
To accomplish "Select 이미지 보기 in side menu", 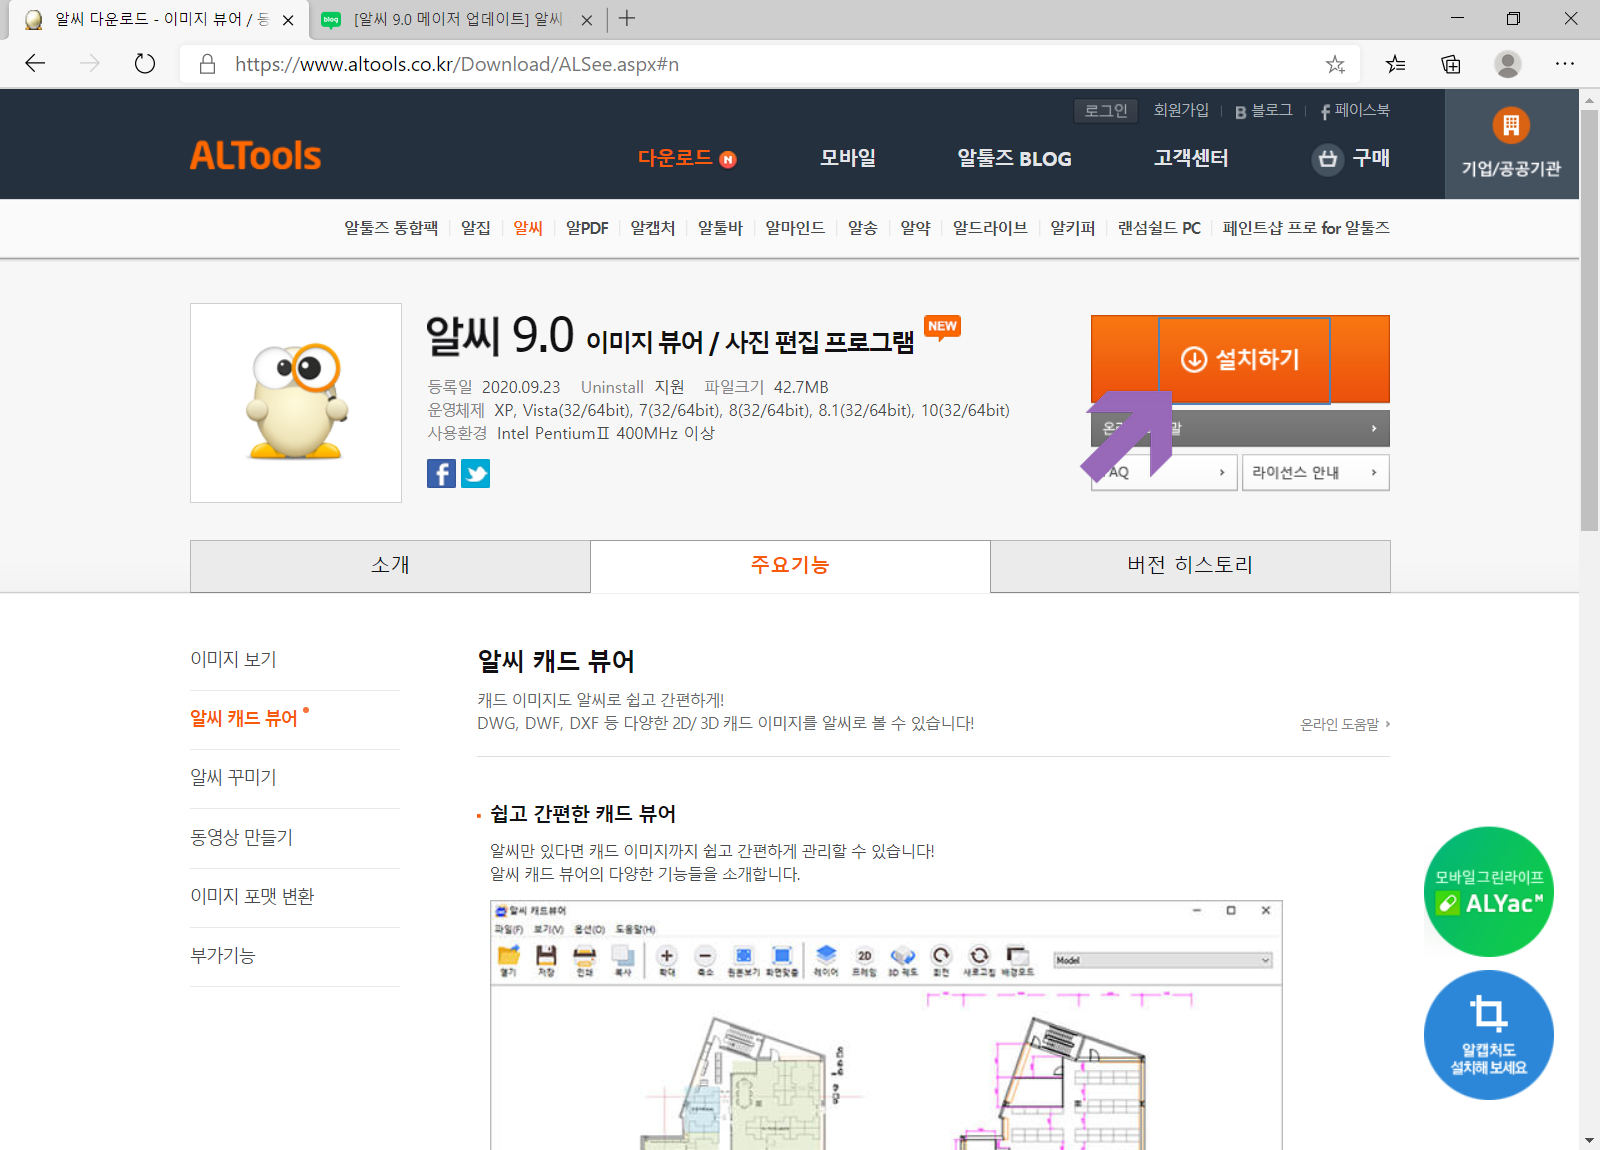I will [234, 659].
